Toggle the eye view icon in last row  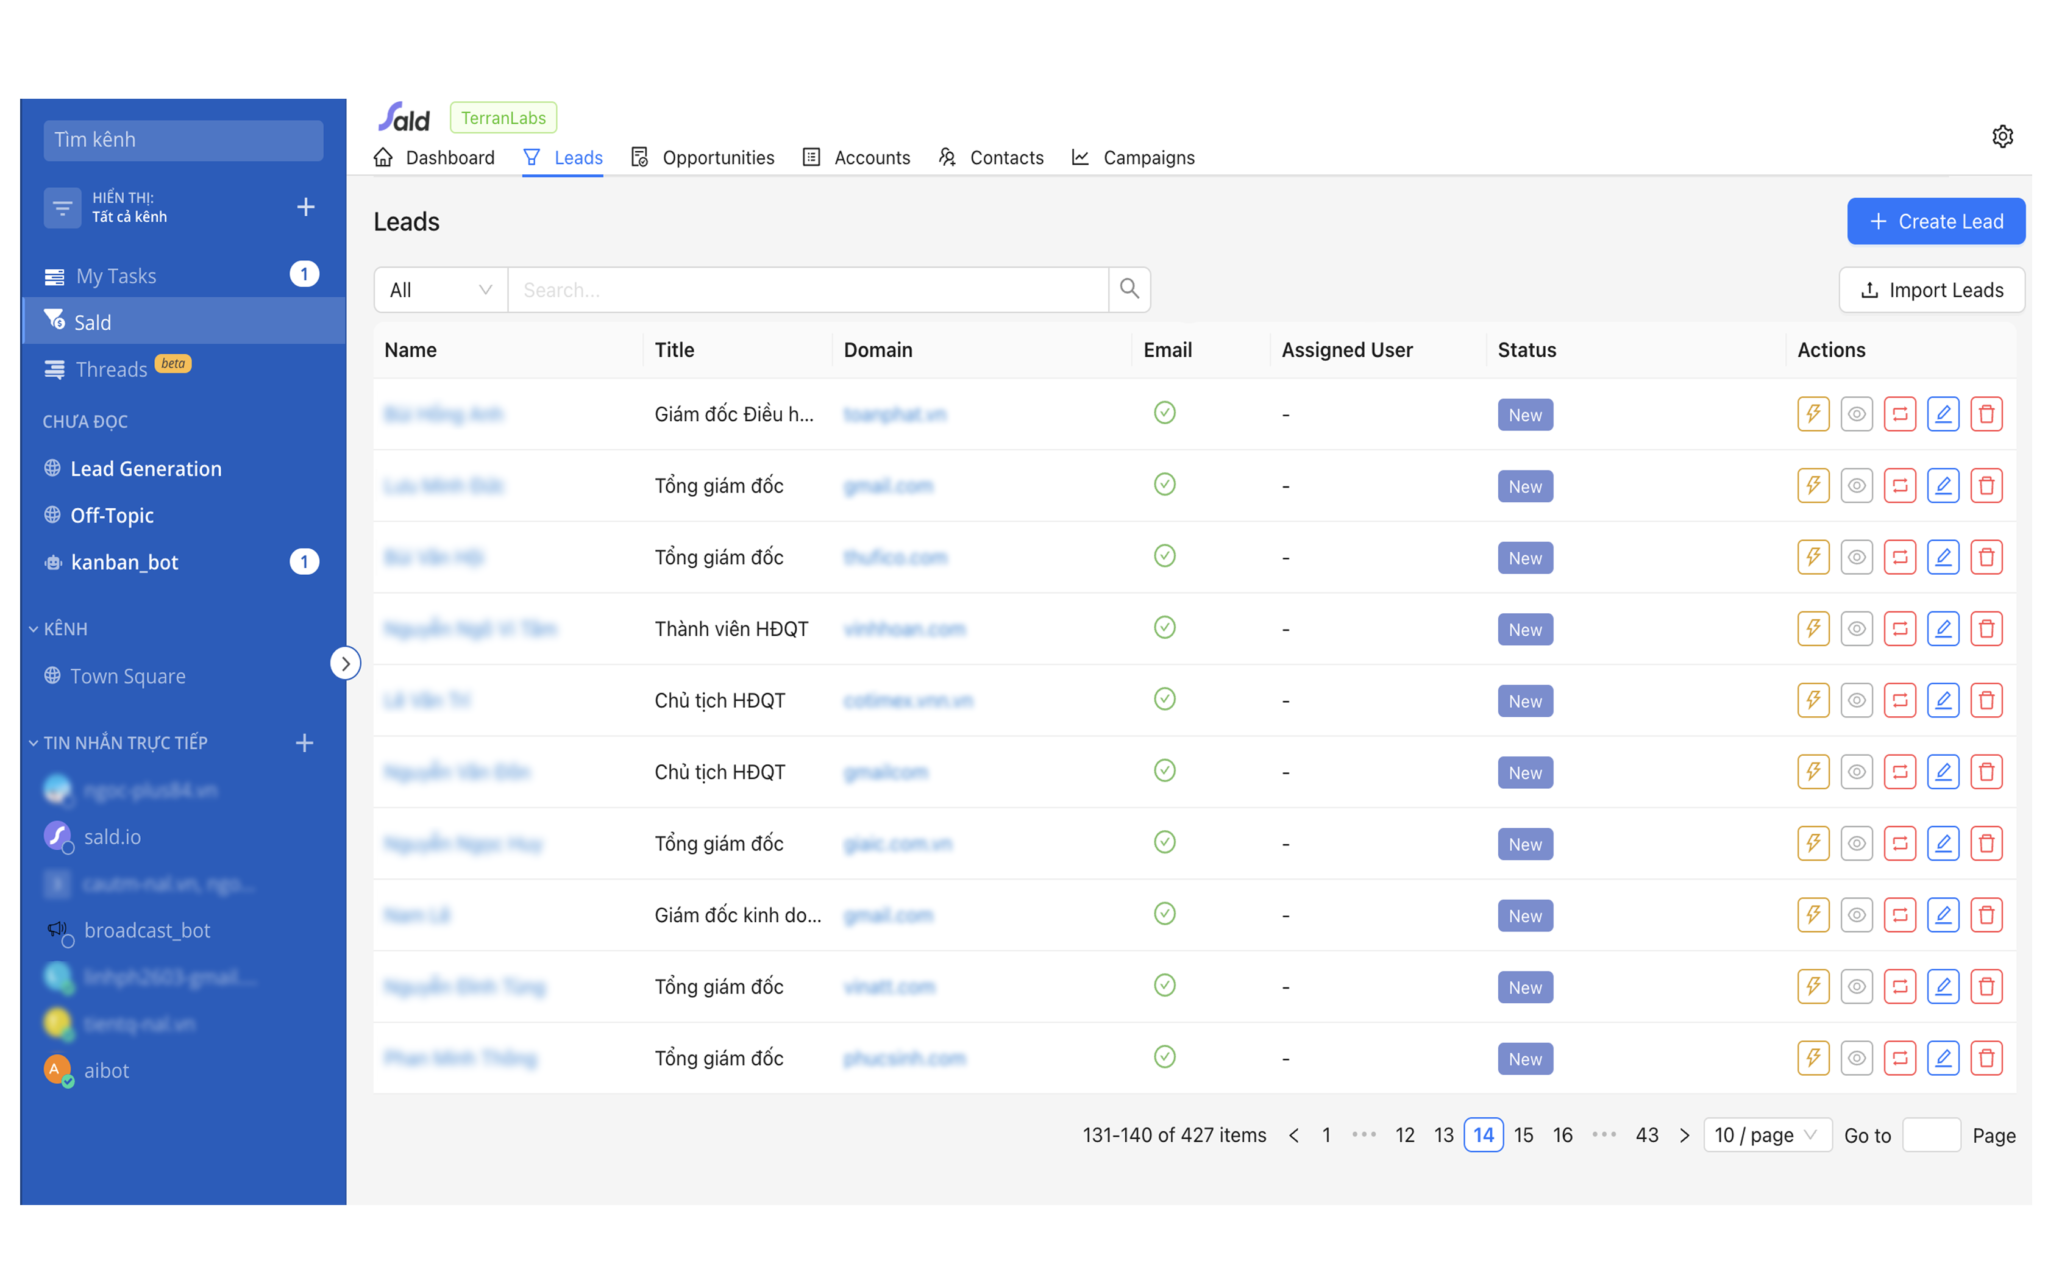pyautogui.click(x=1856, y=1058)
